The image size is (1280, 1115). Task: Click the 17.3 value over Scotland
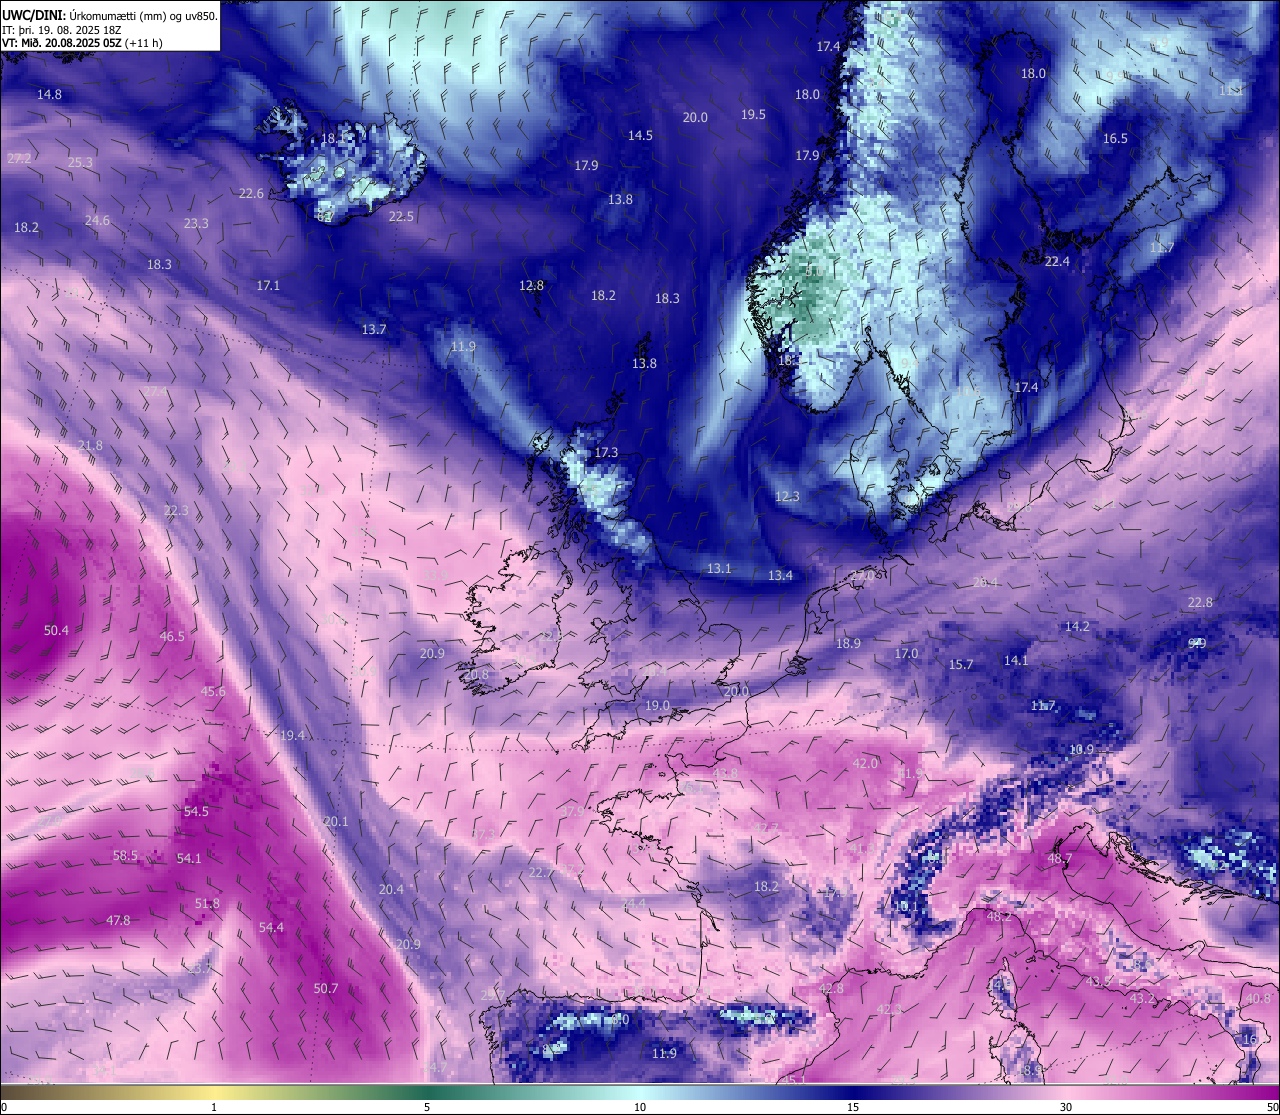click(606, 453)
